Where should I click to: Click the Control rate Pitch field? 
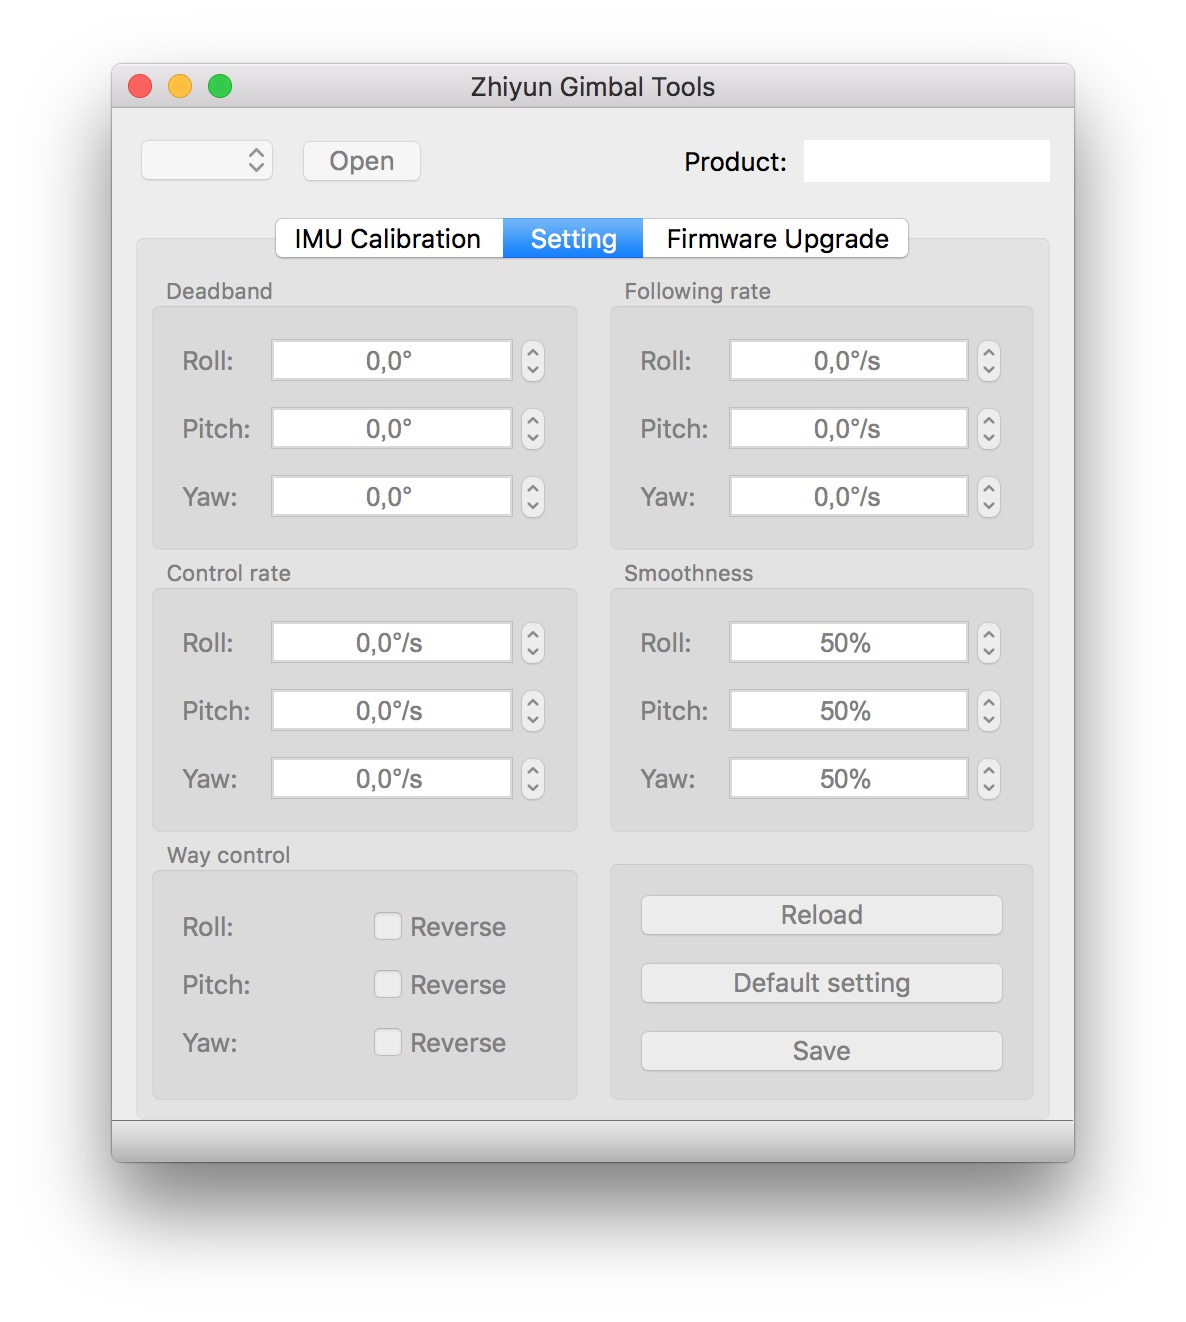coord(391,711)
